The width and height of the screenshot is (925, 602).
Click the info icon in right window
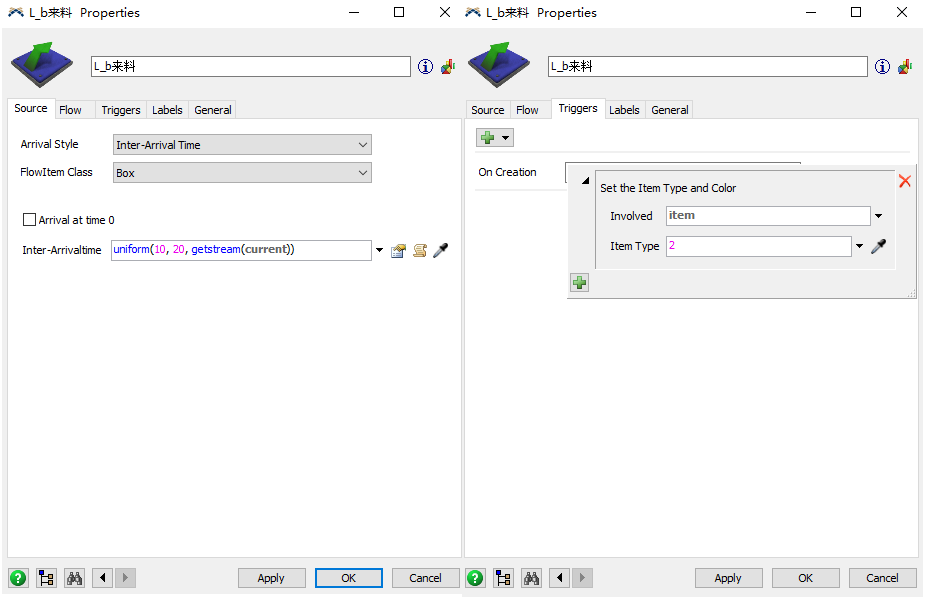[x=883, y=67]
